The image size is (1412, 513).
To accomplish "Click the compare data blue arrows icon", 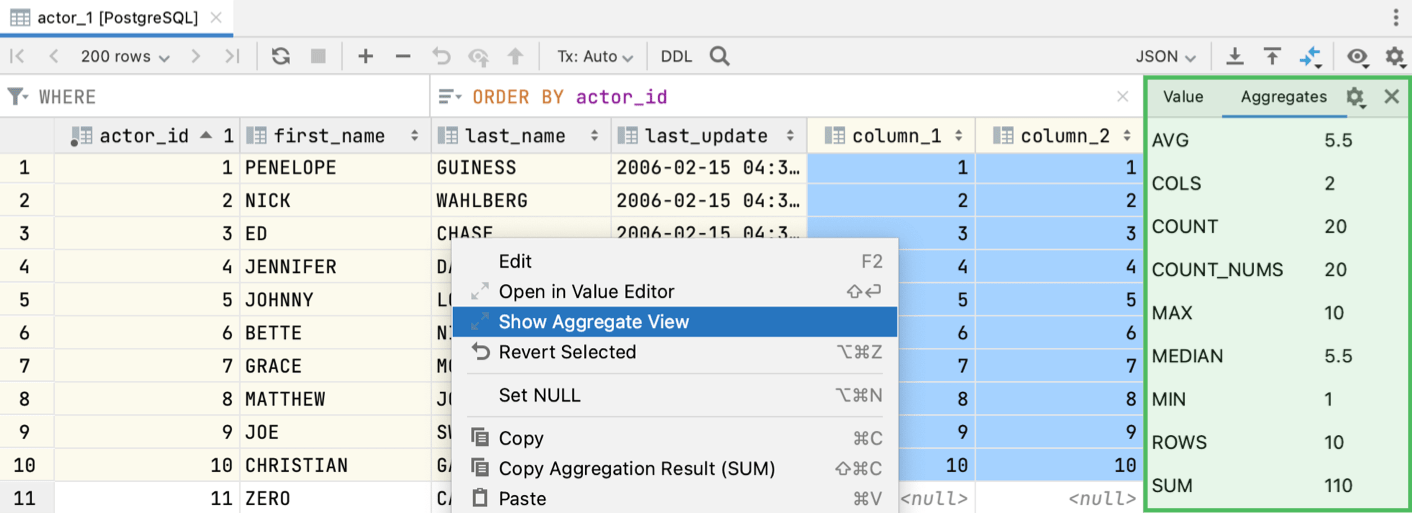I will tap(1310, 58).
